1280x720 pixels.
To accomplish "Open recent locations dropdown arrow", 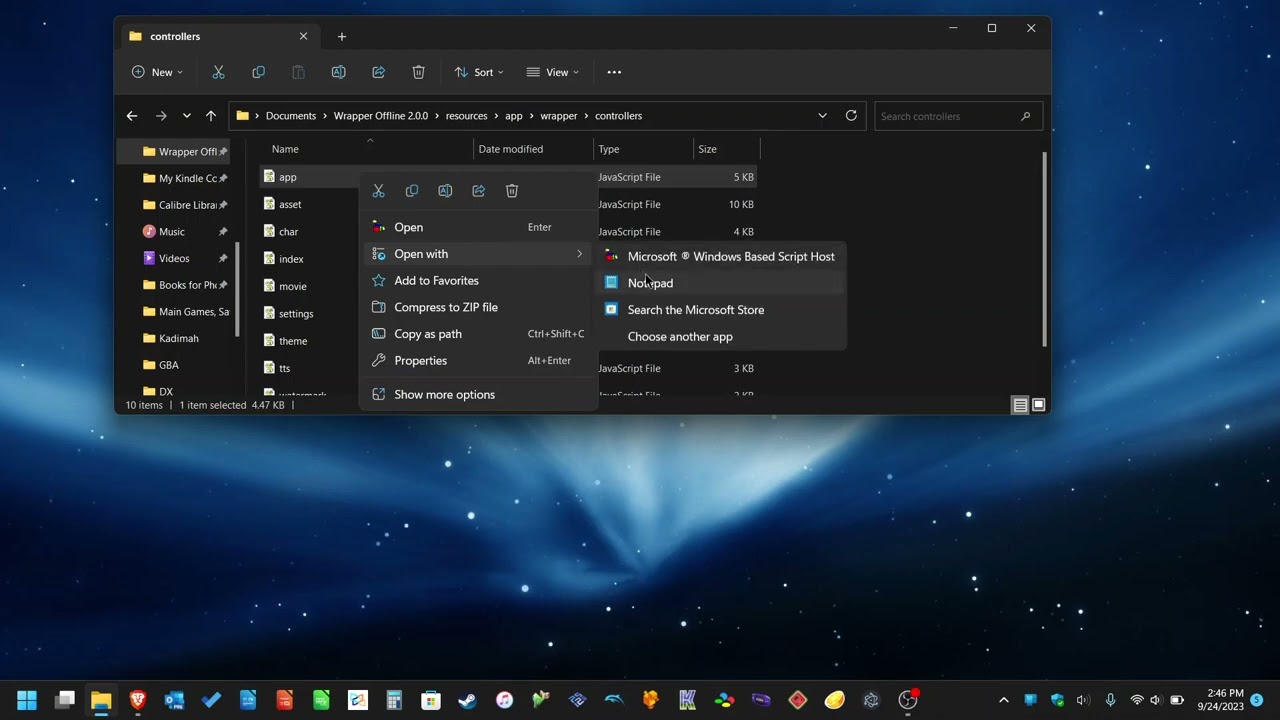I will point(186,116).
